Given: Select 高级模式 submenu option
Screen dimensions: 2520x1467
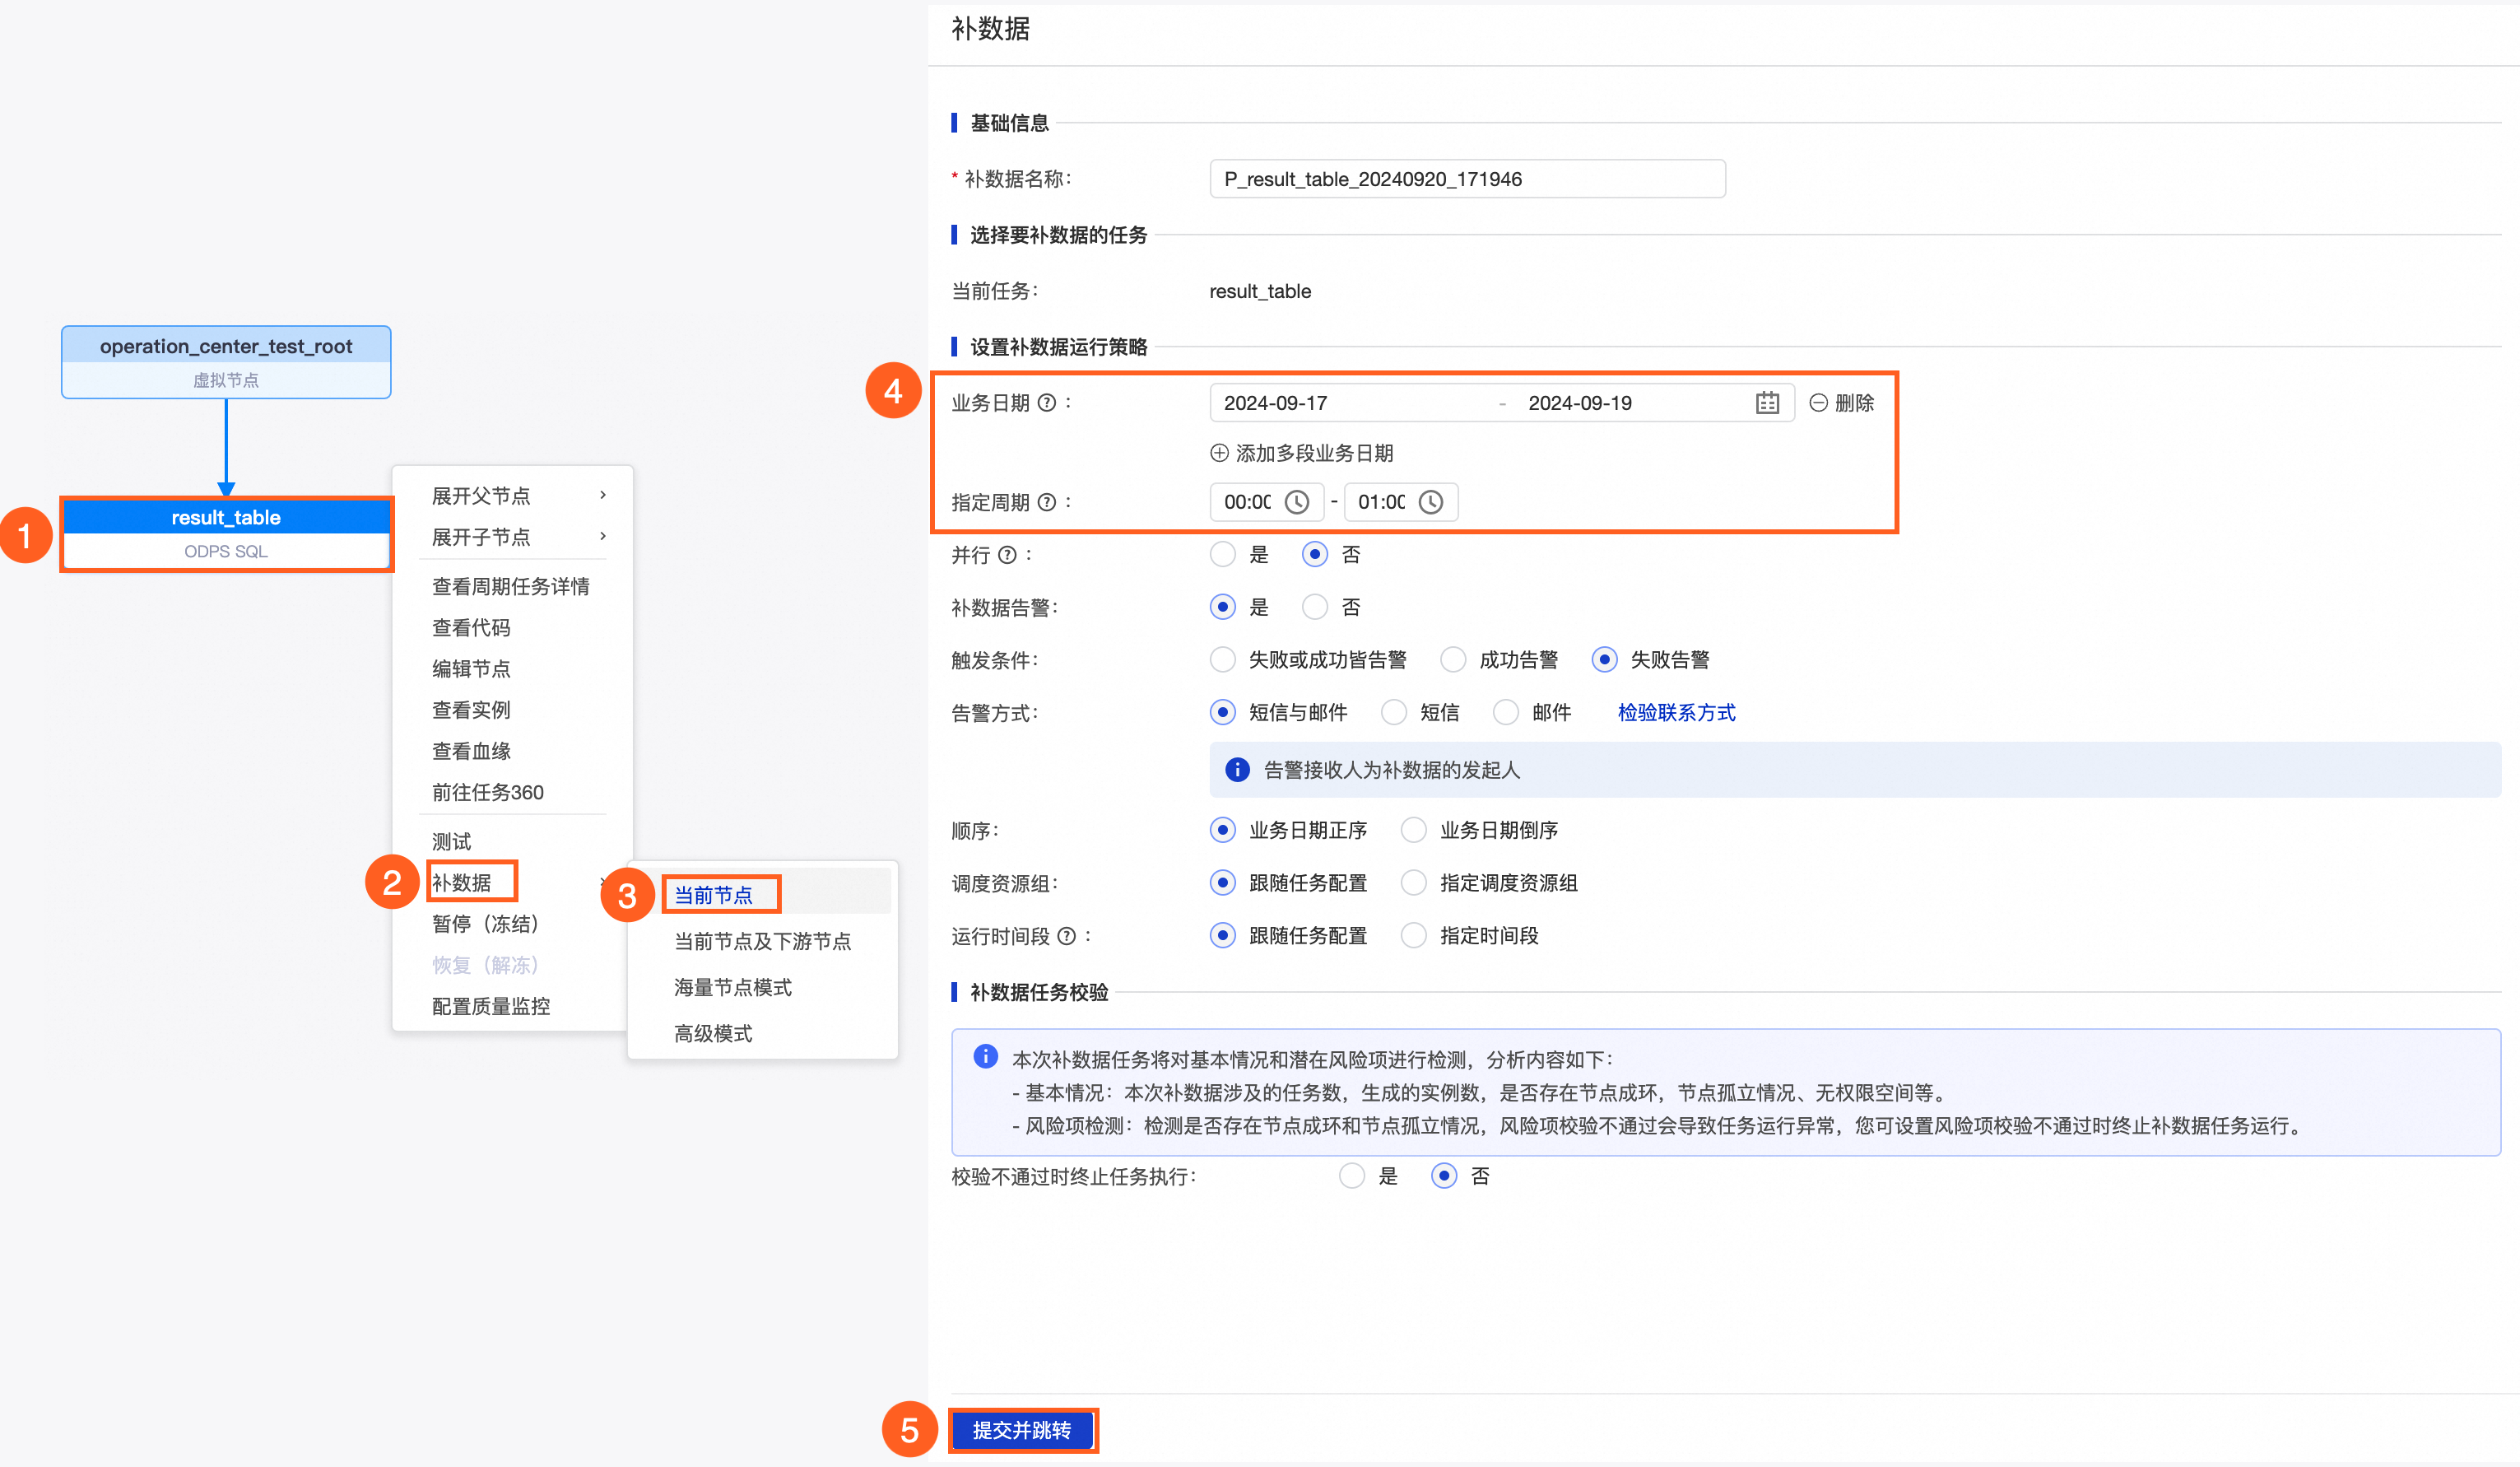Looking at the screenshot, I should click(x=713, y=1033).
